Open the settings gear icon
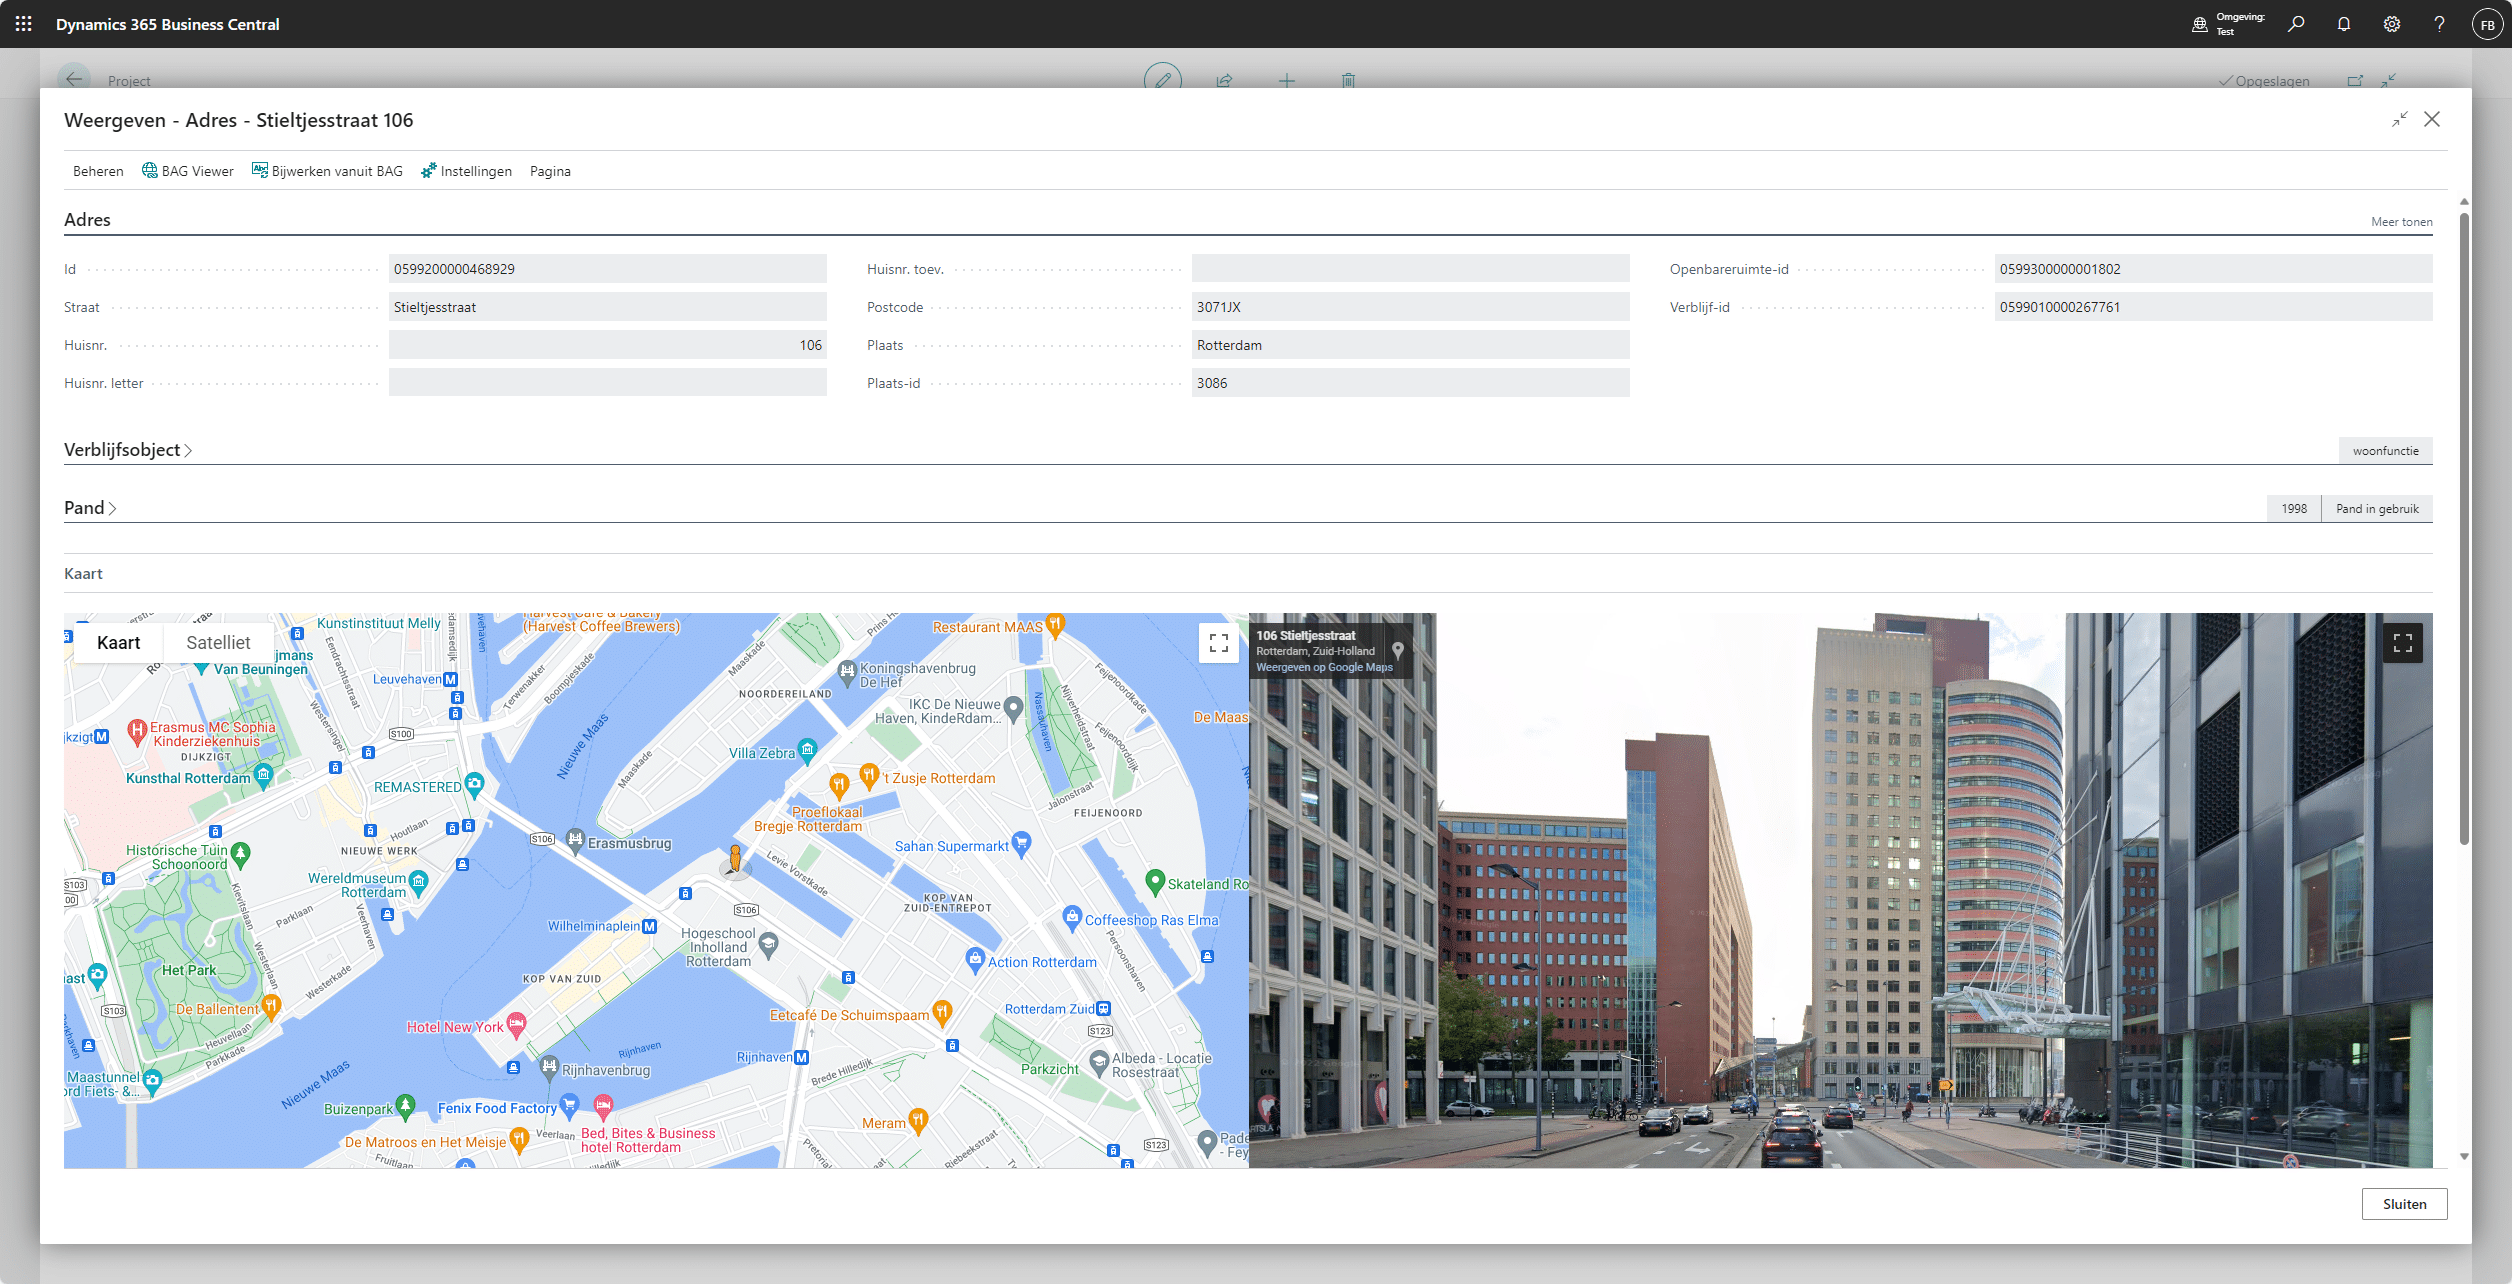Viewport: 2512px width, 1284px height. click(2392, 24)
